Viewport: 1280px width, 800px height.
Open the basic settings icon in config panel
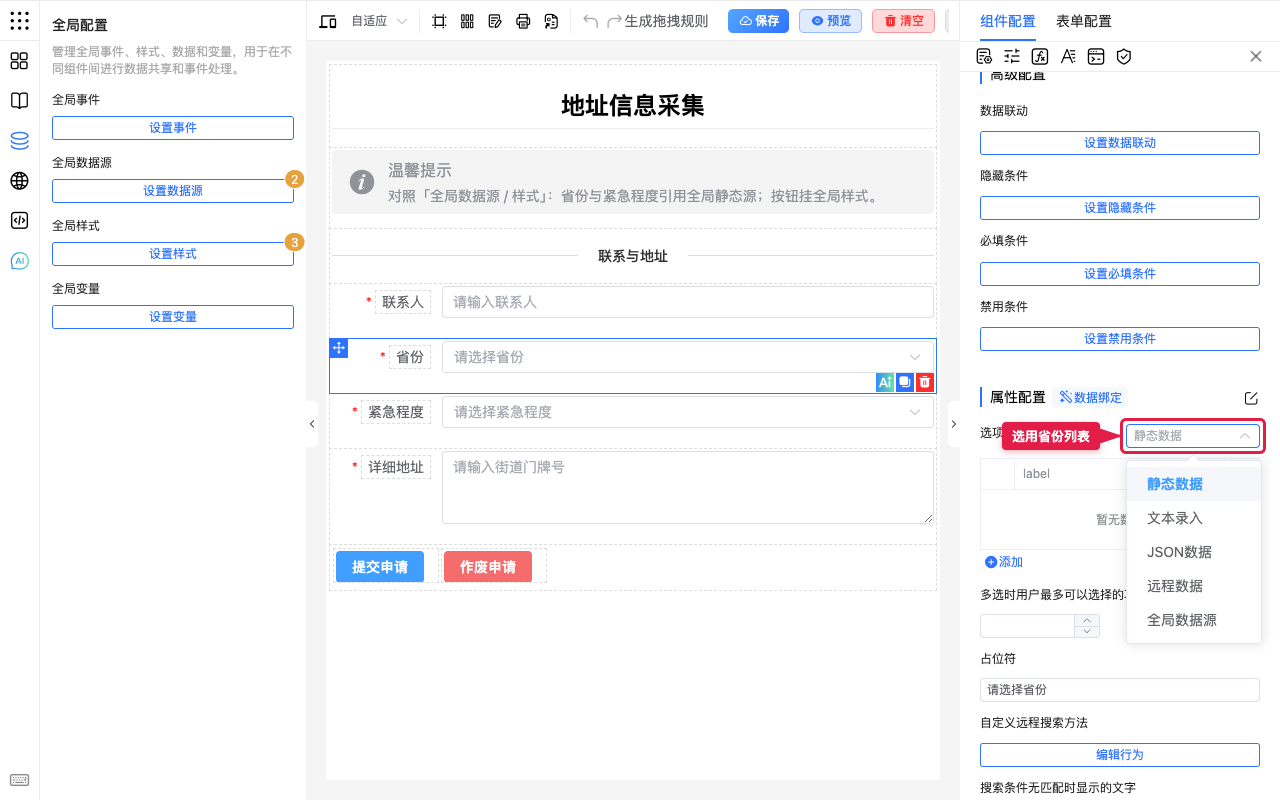pos(984,56)
